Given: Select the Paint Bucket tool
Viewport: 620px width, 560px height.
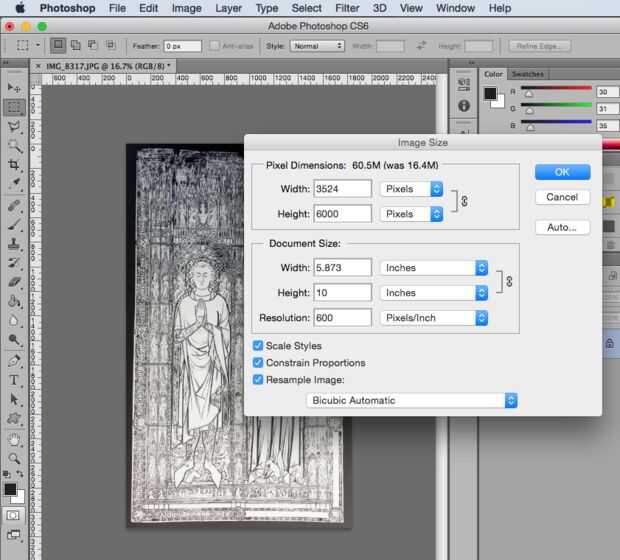Looking at the screenshot, I should coord(14,301).
